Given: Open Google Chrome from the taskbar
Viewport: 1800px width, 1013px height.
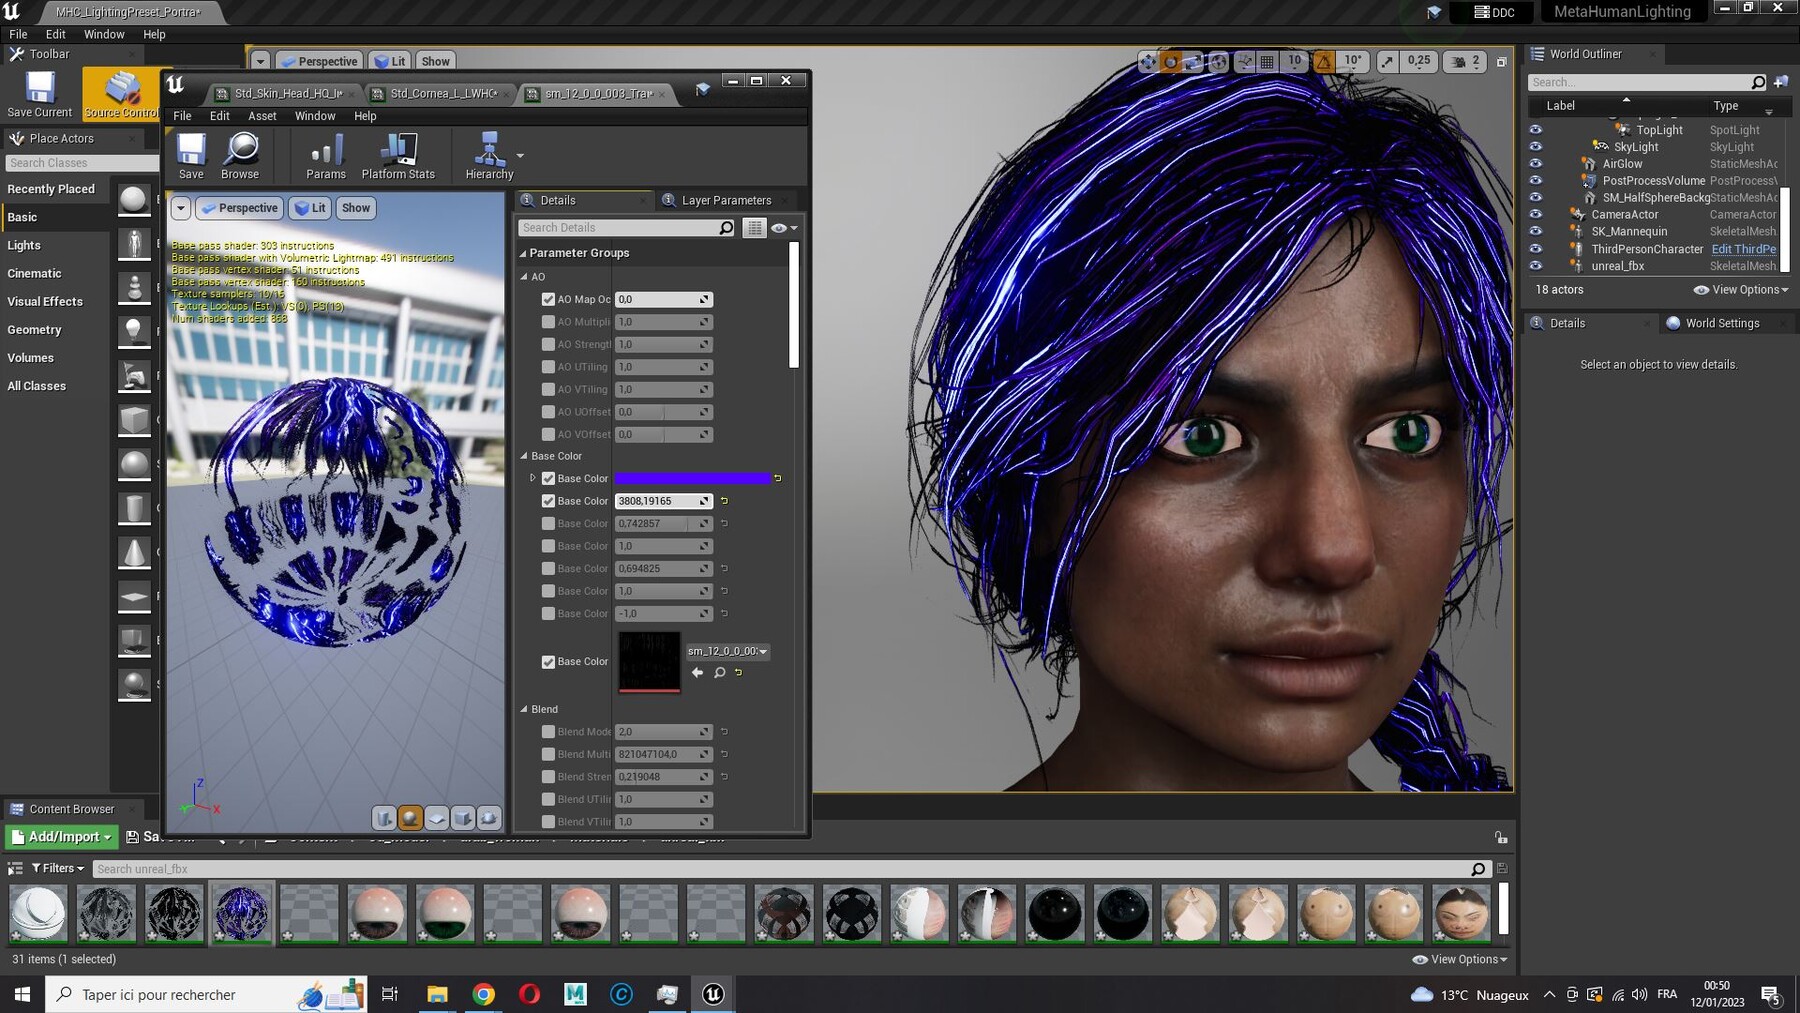Looking at the screenshot, I should coord(483,994).
